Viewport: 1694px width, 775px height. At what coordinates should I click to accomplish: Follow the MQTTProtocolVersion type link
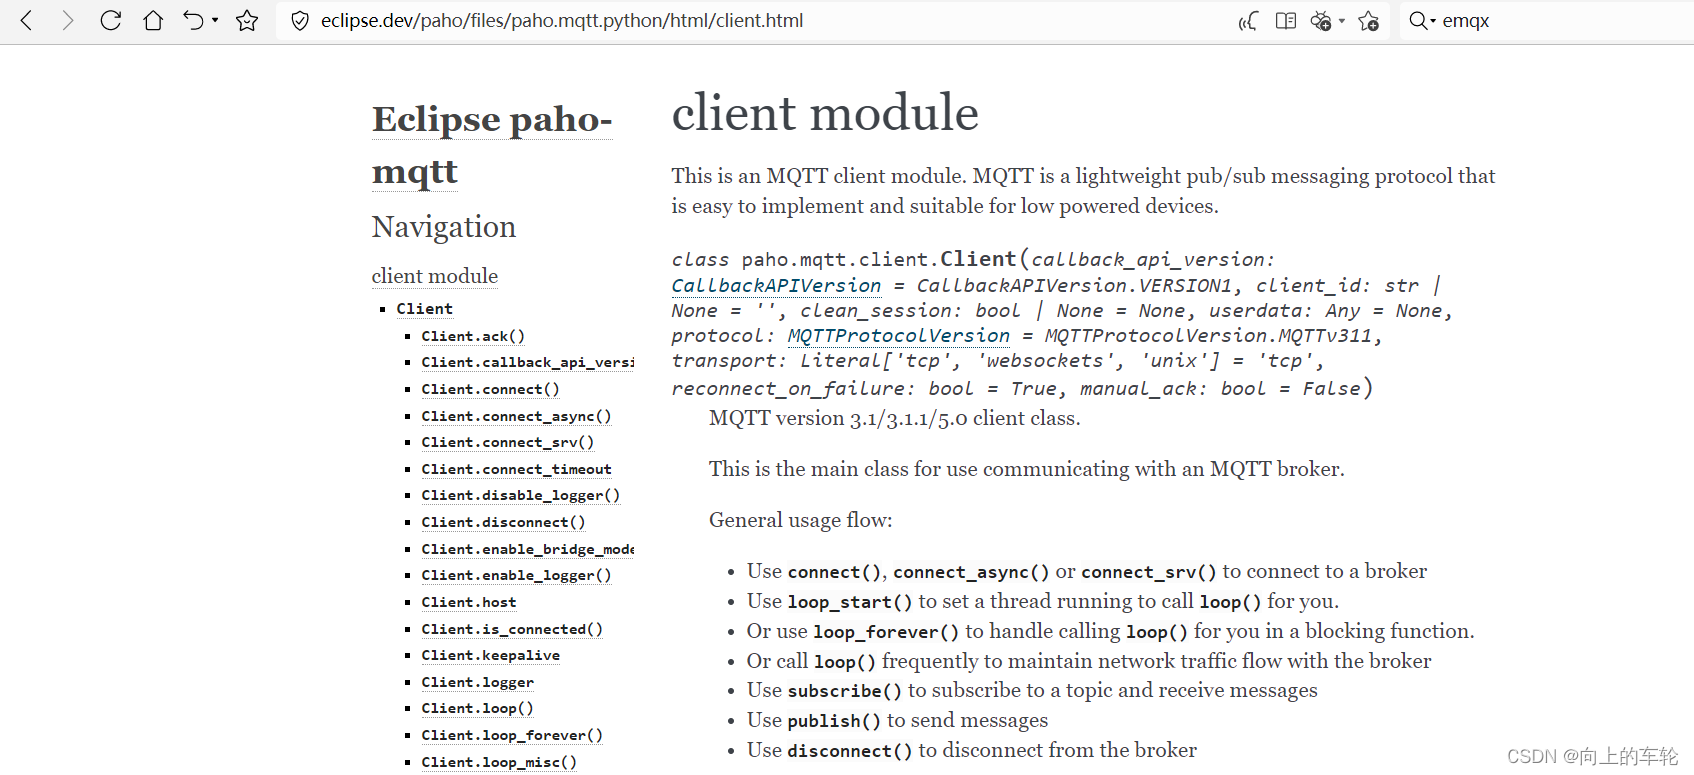pos(899,336)
